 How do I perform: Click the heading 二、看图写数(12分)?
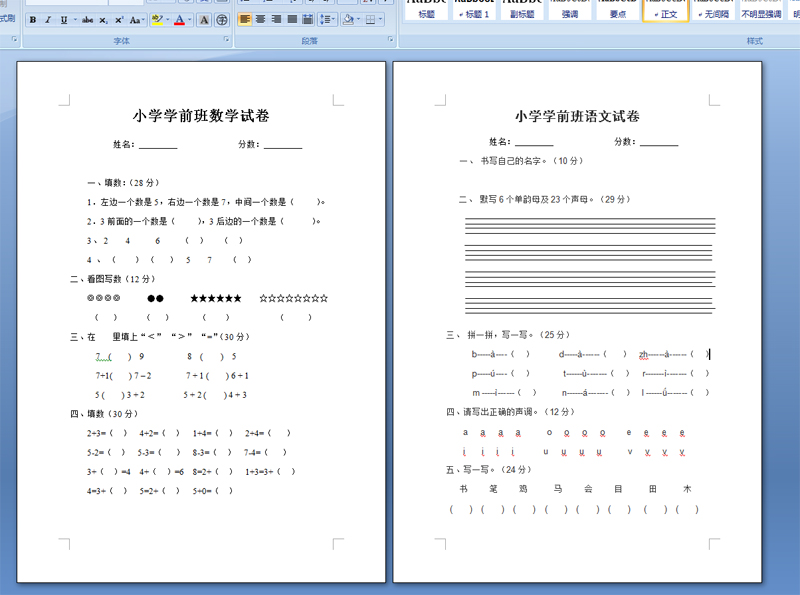click(x=112, y=279)
